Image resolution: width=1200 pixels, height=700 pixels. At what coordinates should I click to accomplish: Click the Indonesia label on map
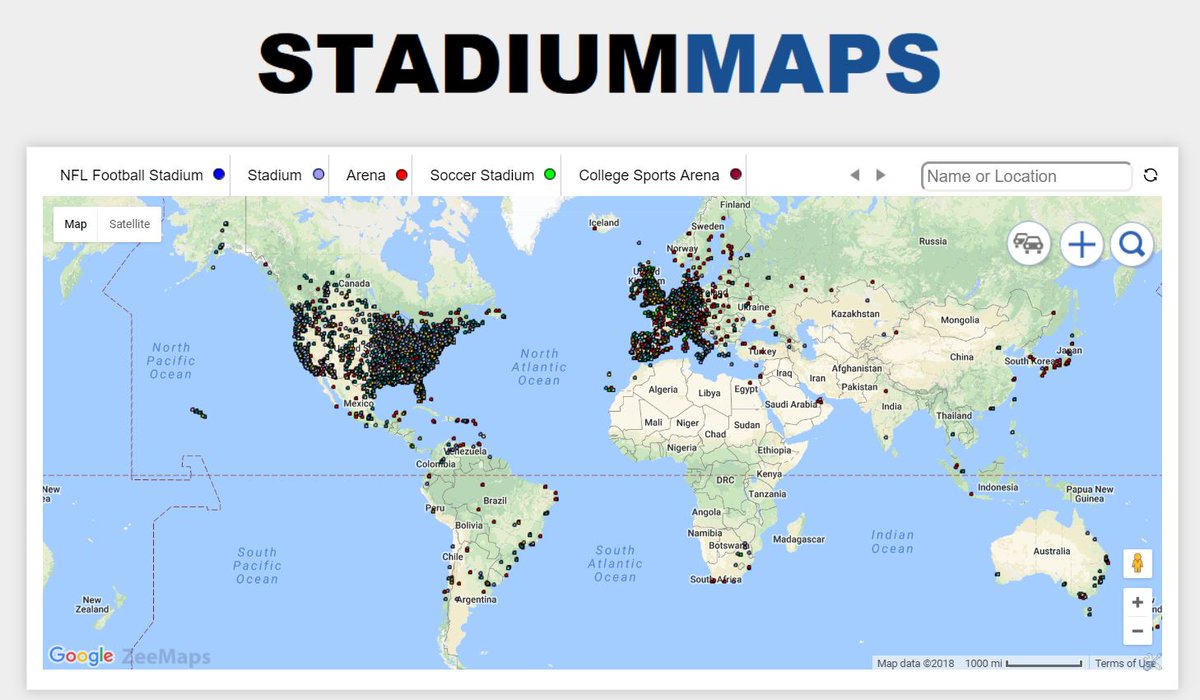998,487
